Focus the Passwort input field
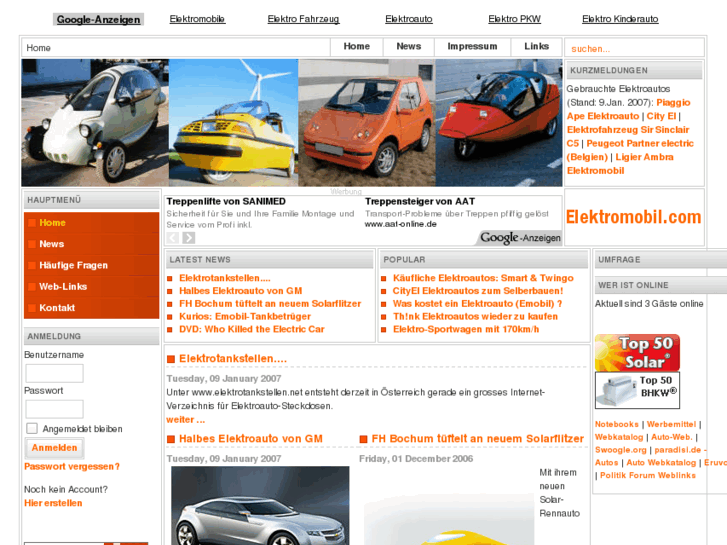Image resolution: width=727 pixels, height=545 pixels. [54, 409]
